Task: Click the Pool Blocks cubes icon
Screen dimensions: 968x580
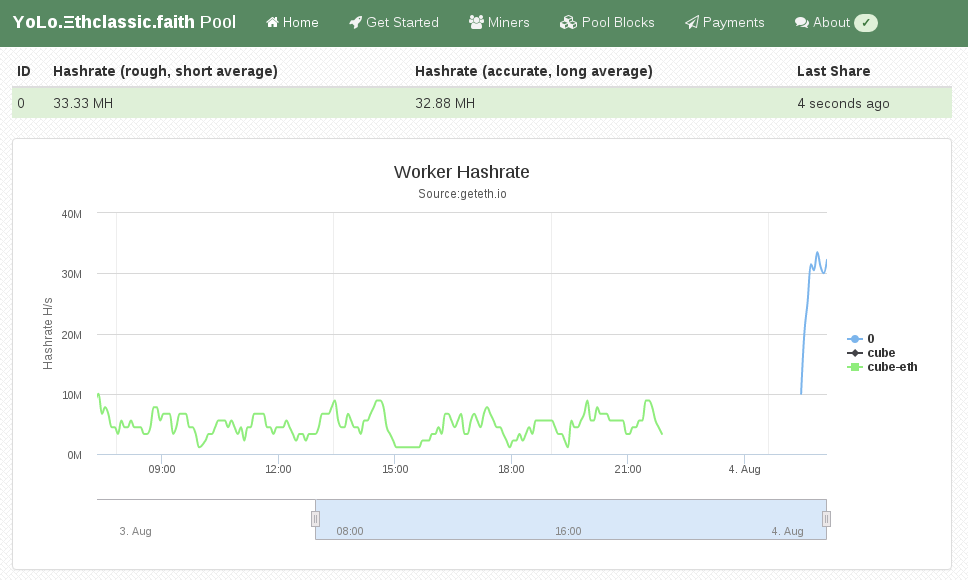Action: point(568,23)
